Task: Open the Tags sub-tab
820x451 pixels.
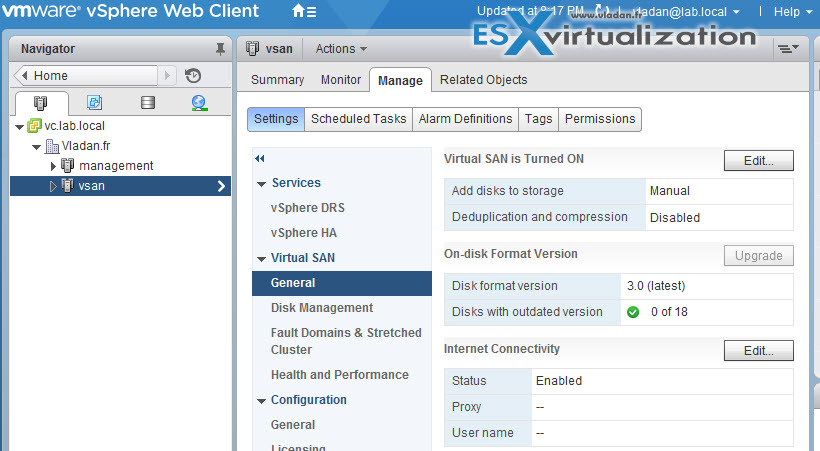Action: coord(539,119)
